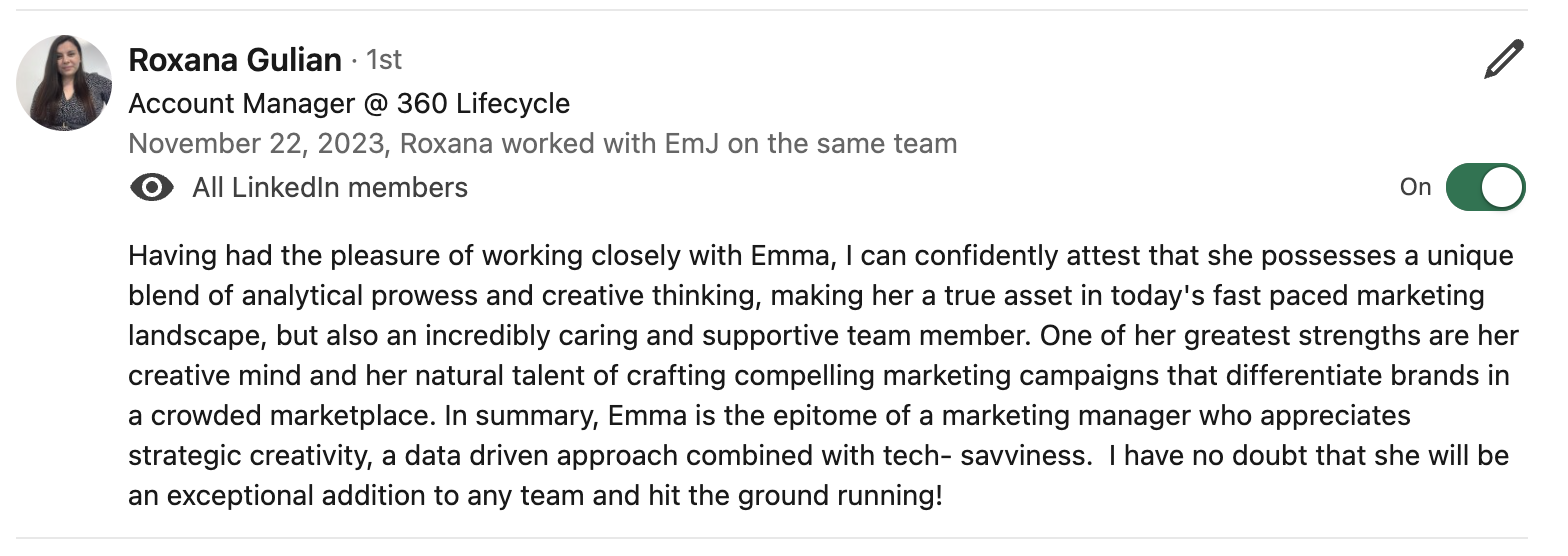Image resolution: width=1568 pixels, height=556 pixels.
Task: Click the 1st degree connection badge
Action: [x=384, y=60]
